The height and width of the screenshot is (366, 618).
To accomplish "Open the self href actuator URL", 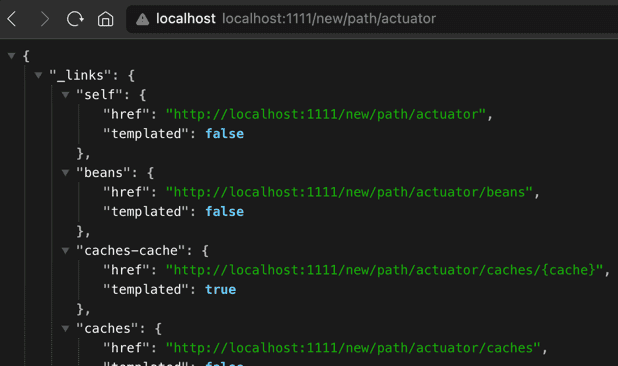I will pos(326,114).
